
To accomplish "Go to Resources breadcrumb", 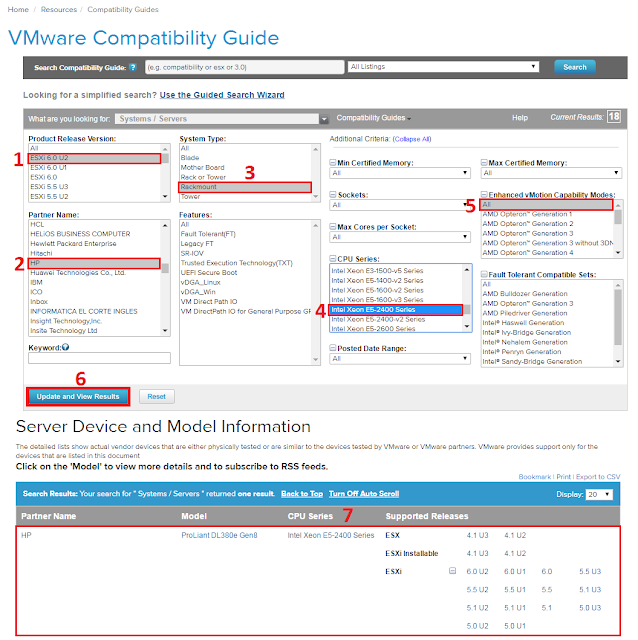I will [59, 9].
